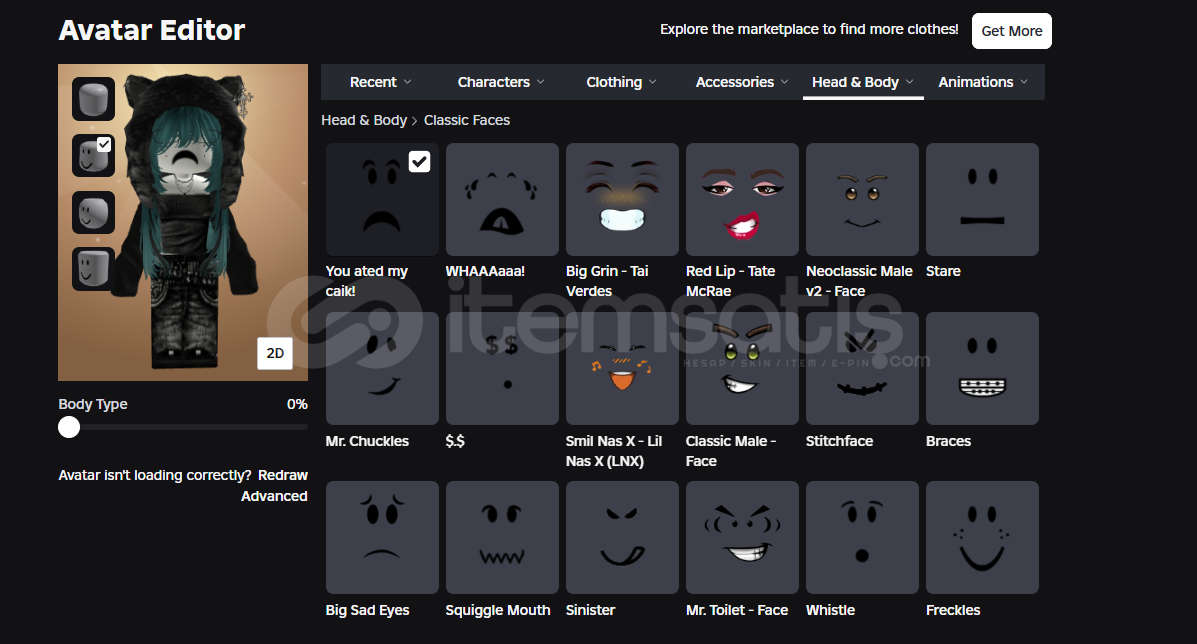Image resolution: width=1197 pixels, height=644 pixels.
Task: Open the Braces item name link
Action: point(948,441)
